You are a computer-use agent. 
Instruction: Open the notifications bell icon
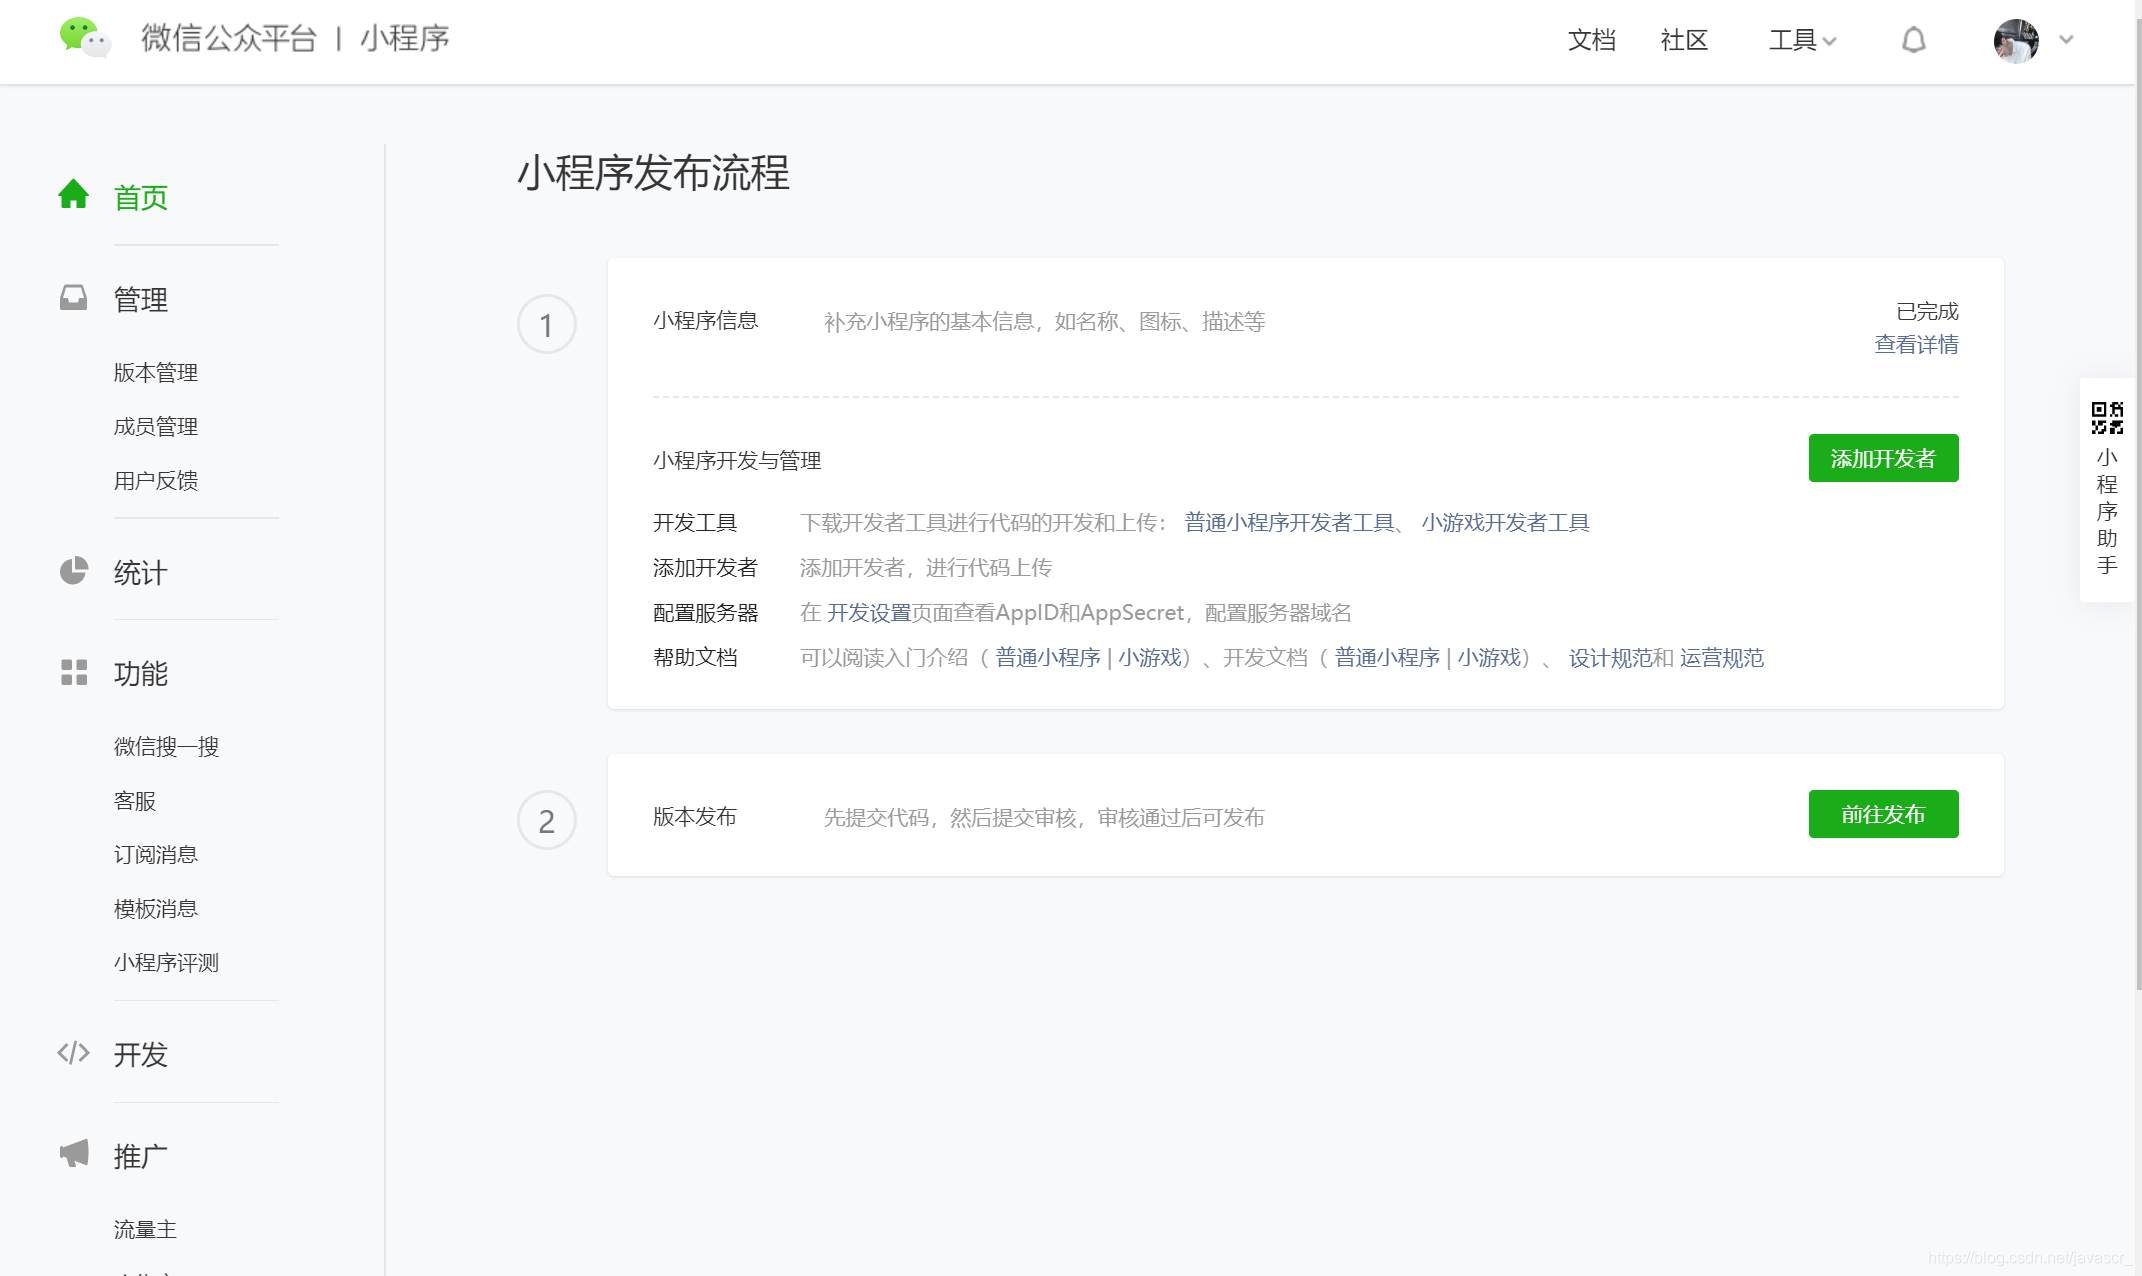tap(1913, 40)
